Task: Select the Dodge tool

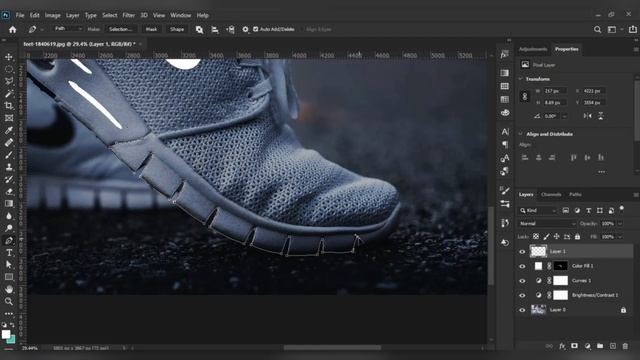Action: (9, 228)
